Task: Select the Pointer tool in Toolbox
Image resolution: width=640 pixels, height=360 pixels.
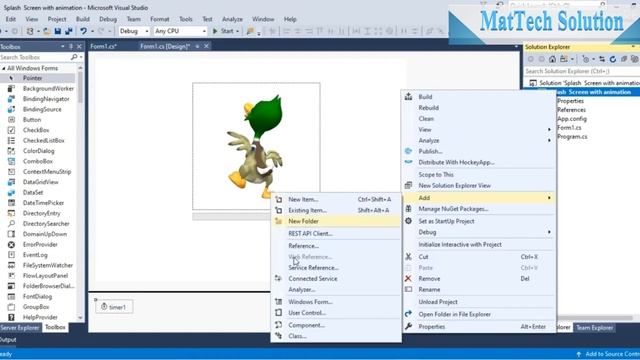Action: click(33, 78)
